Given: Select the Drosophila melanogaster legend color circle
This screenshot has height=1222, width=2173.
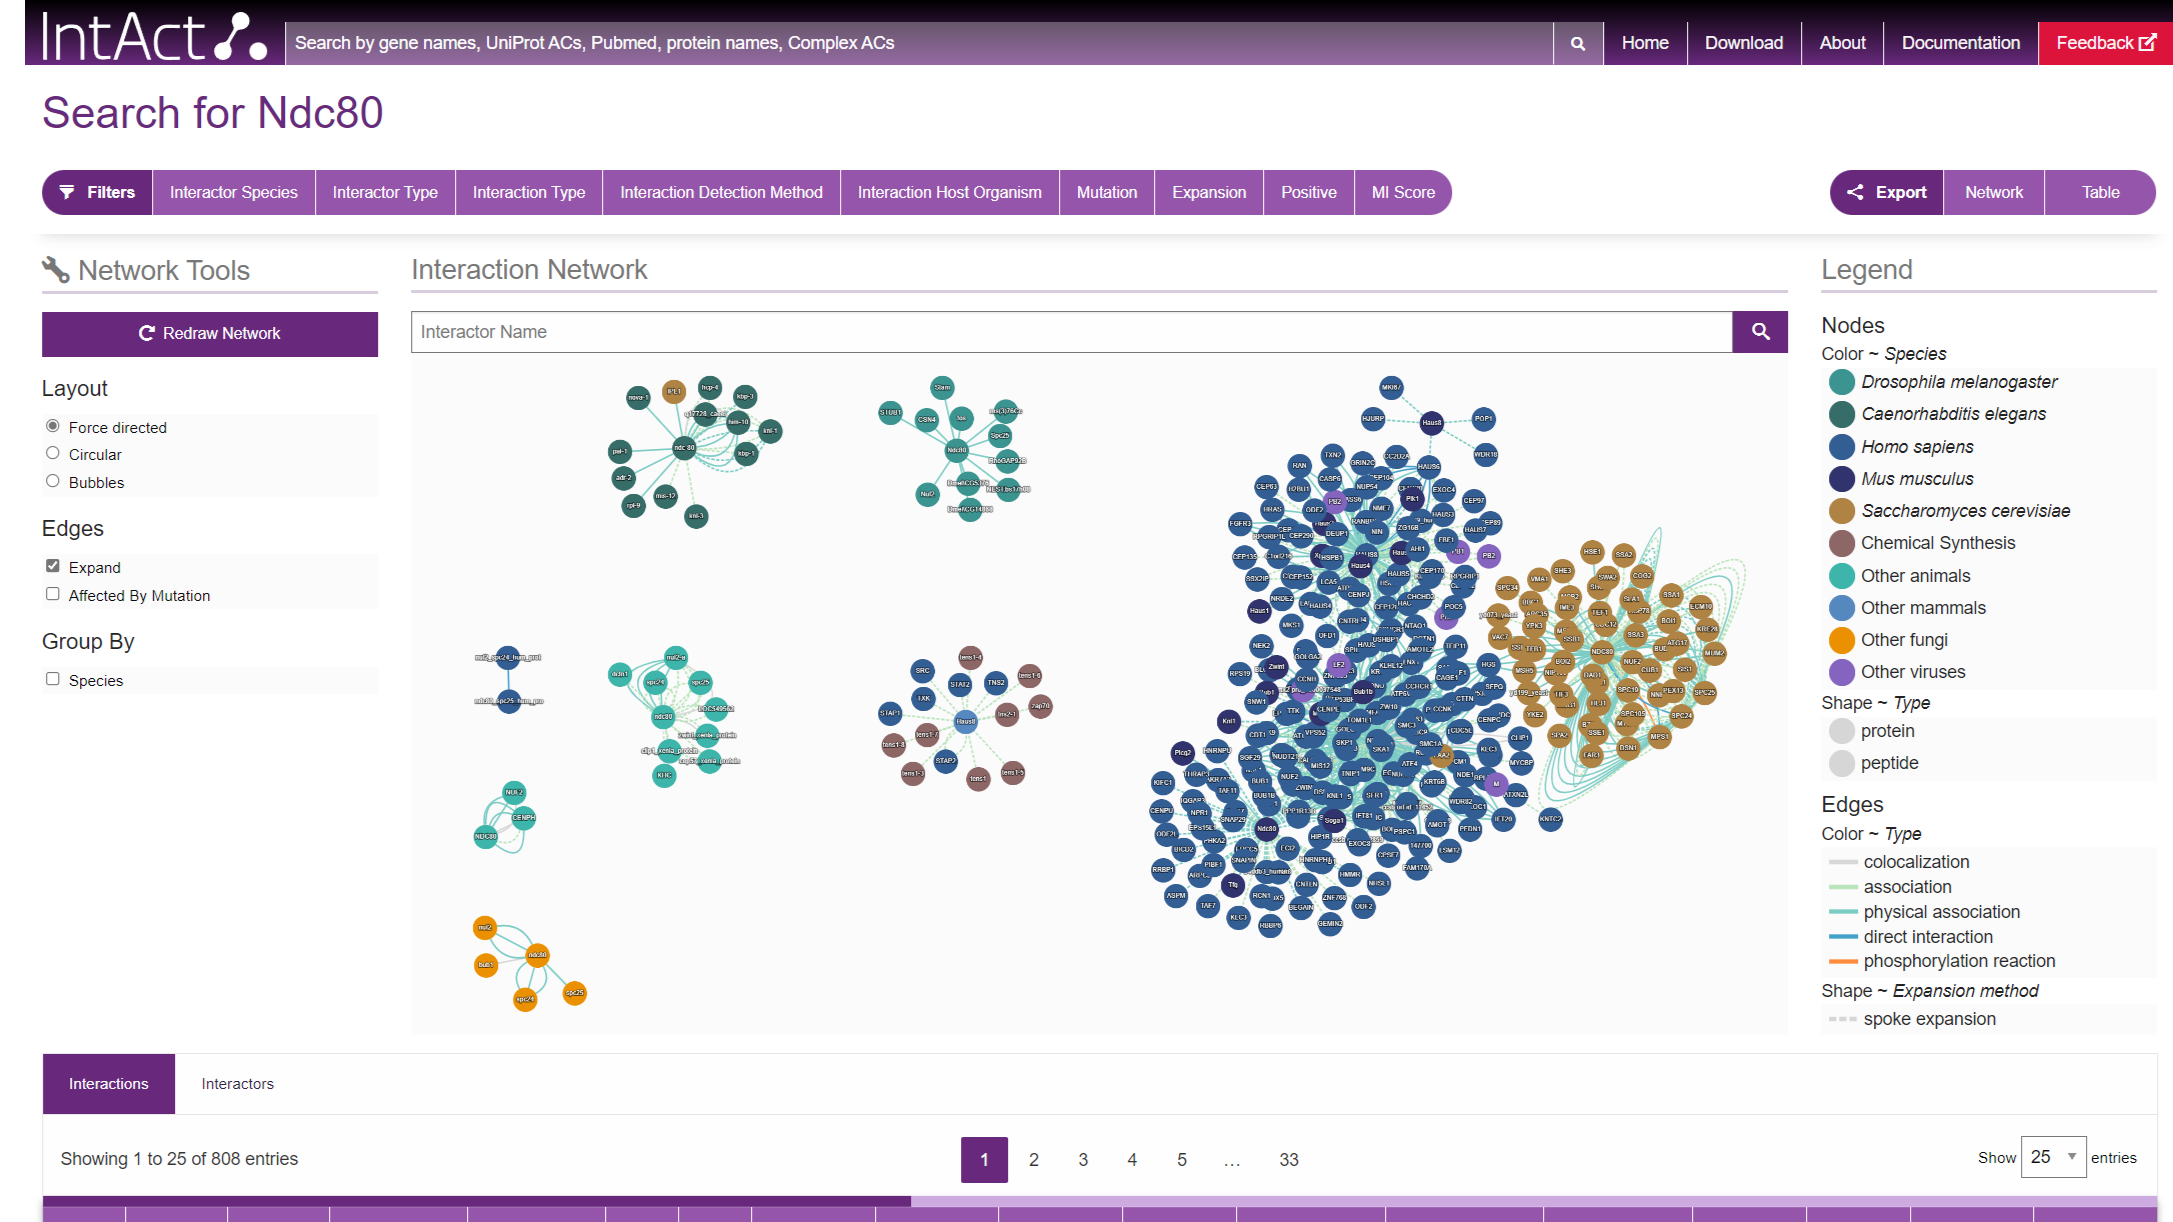Looking at the screenshot, I should point(1841,382).
